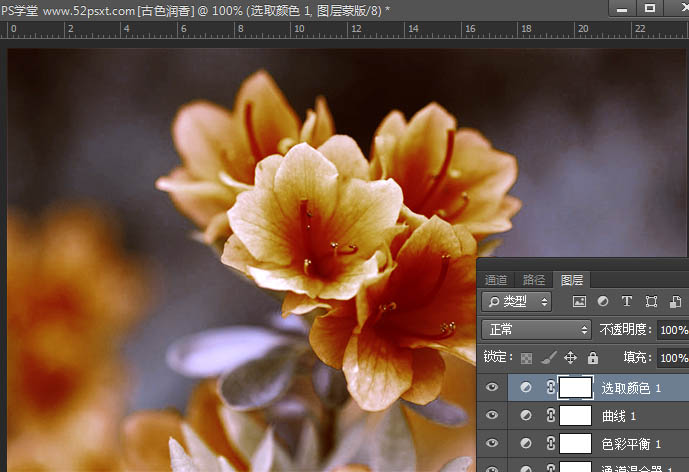Hide the 色彩平衡 1 layer
689x472 pixels.
click(x=492, y=443)
